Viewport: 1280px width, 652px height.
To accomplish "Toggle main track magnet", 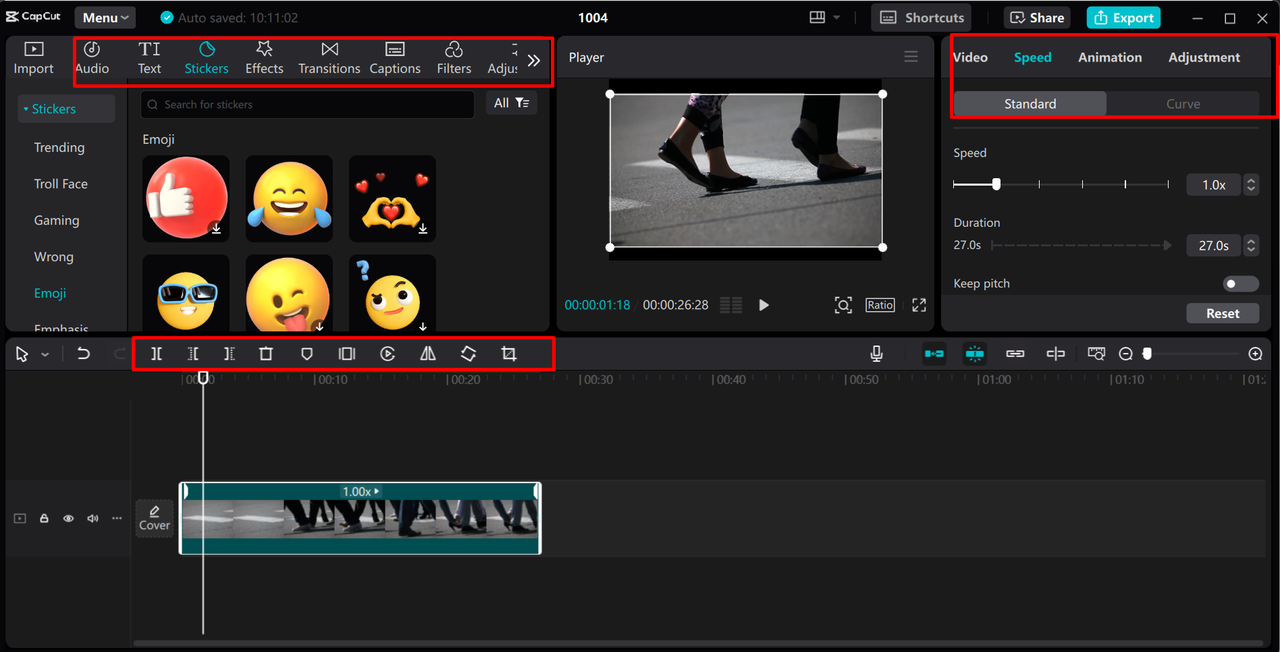I will point(934,354).
